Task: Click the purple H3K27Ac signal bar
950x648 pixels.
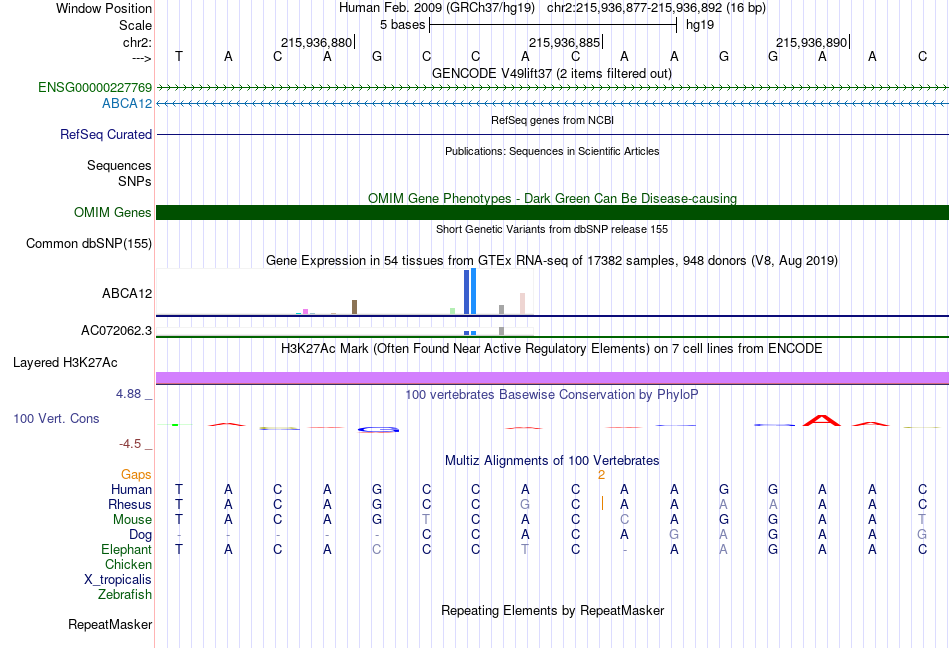Action: pyautogui.click(x=552, y=378)
